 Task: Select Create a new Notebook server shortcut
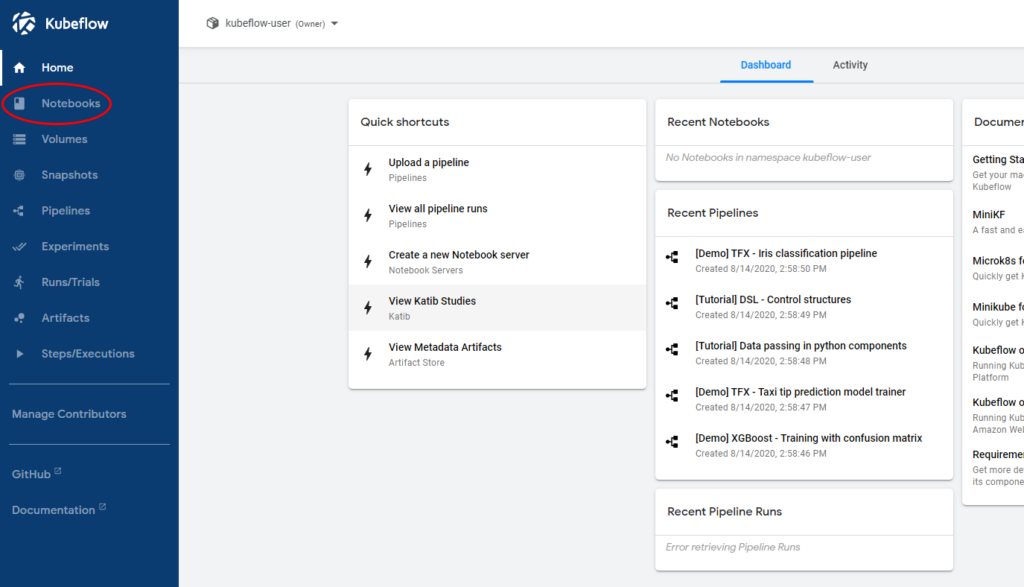(x=497, y=262)
